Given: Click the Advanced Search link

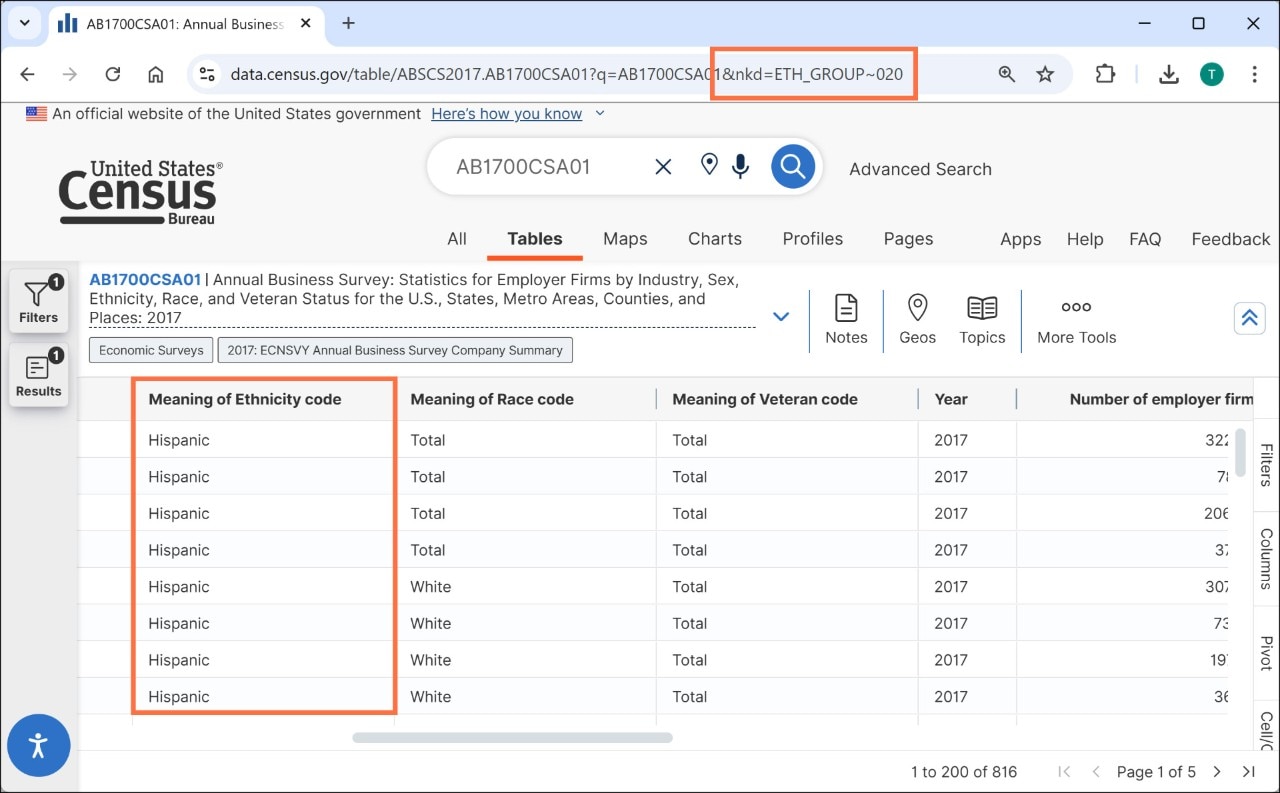Looking at the screenshot, I should (x=920, y=169).
